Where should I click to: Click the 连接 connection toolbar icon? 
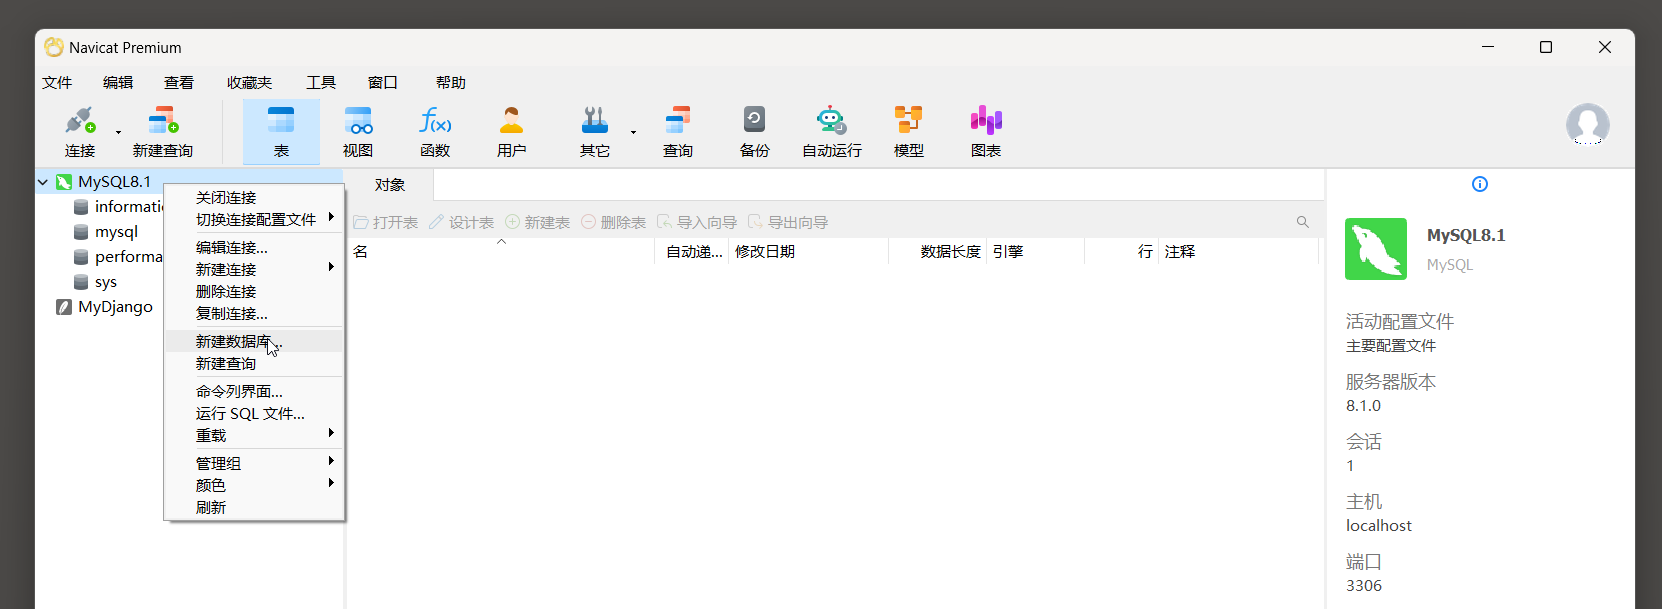tap(80, 131)
